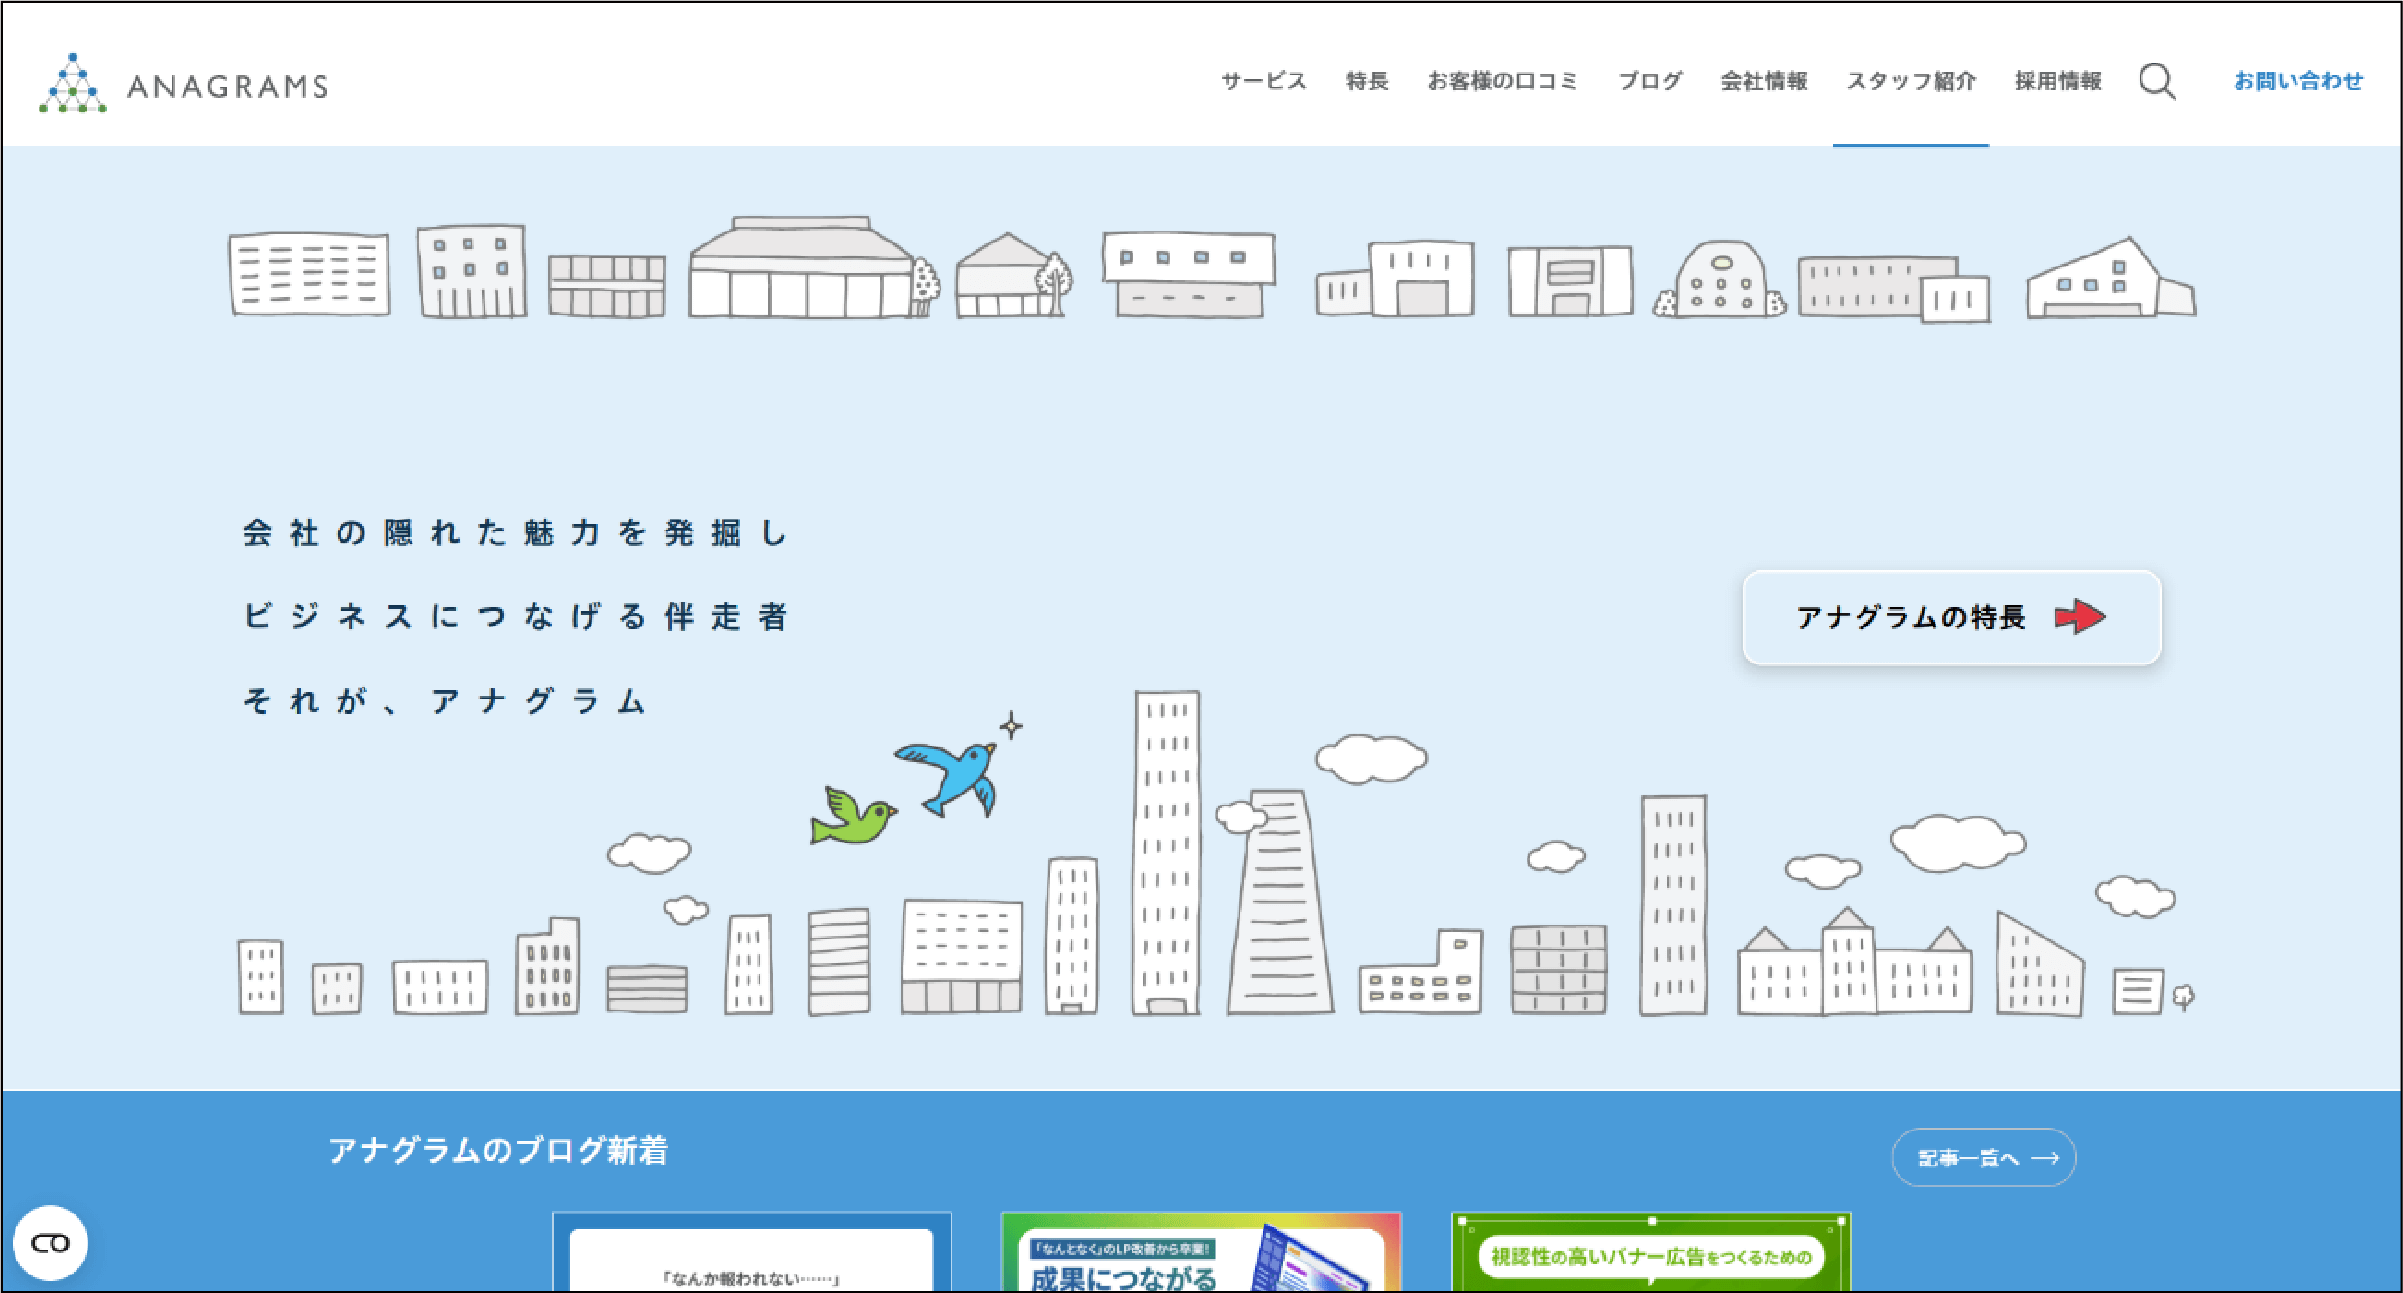Image resolution: width=2403 pixels, height=1293 pixels.
Task: Open お客様の口コミ navigation item
Action: [1502, 81]
